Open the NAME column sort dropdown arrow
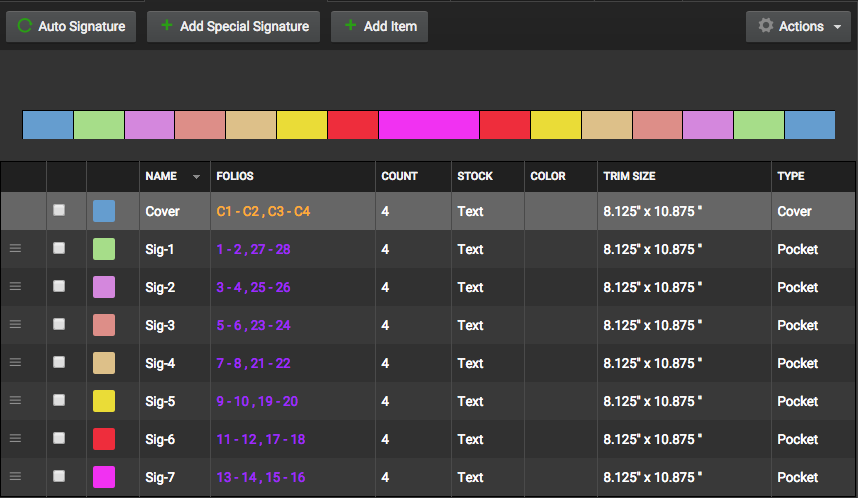The width and height of the screenshot is (858, 498). click(196, 177)
